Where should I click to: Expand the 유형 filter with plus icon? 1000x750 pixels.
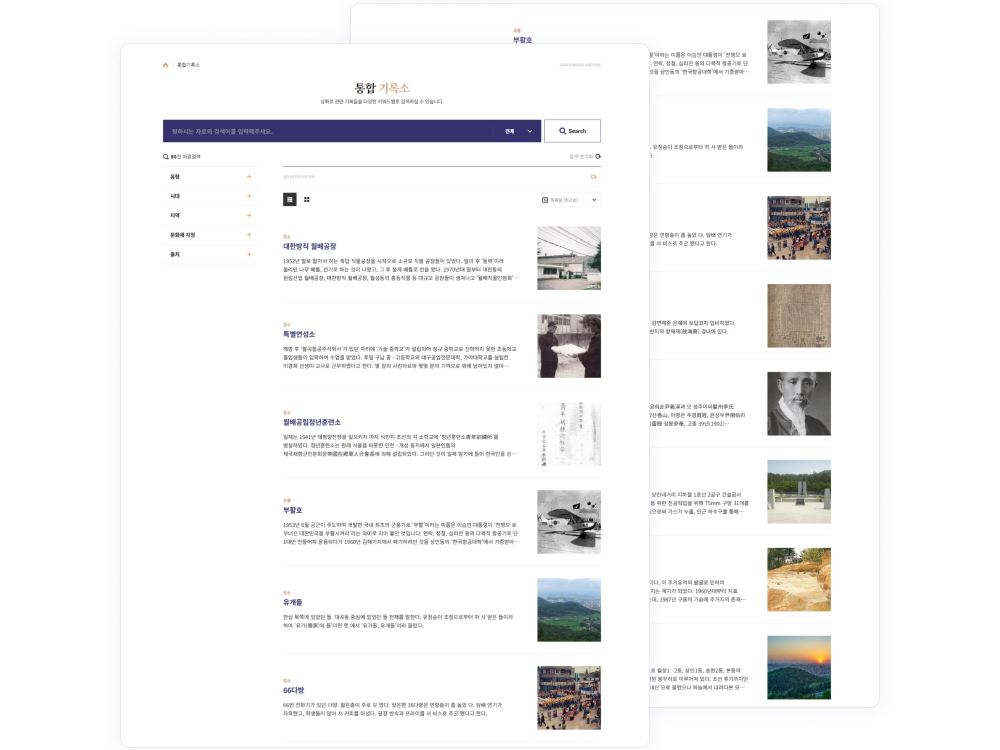click(x=249, y=177)
